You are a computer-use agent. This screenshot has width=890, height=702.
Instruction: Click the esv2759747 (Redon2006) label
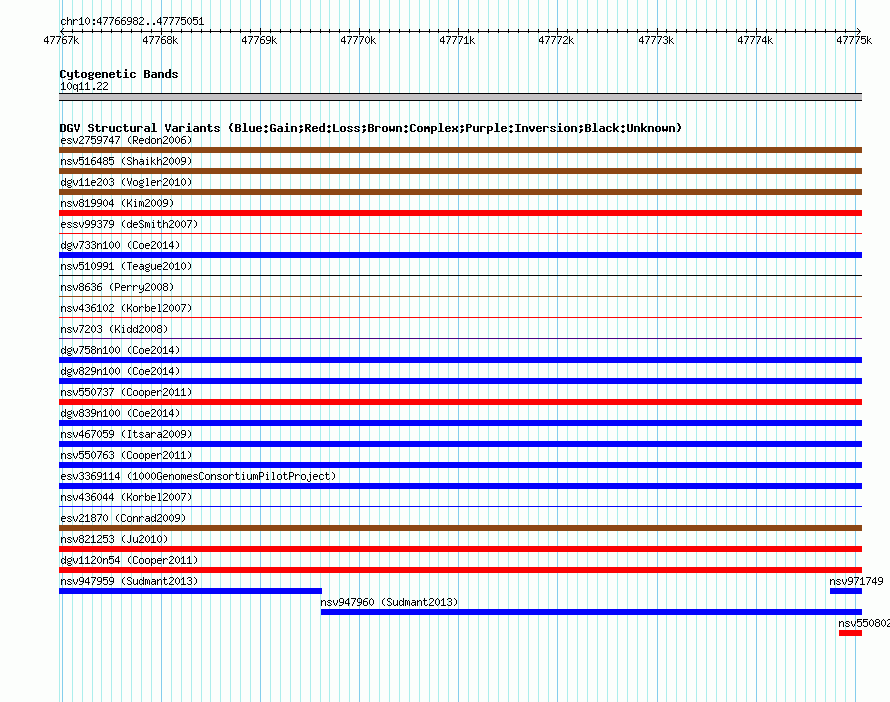126,140
